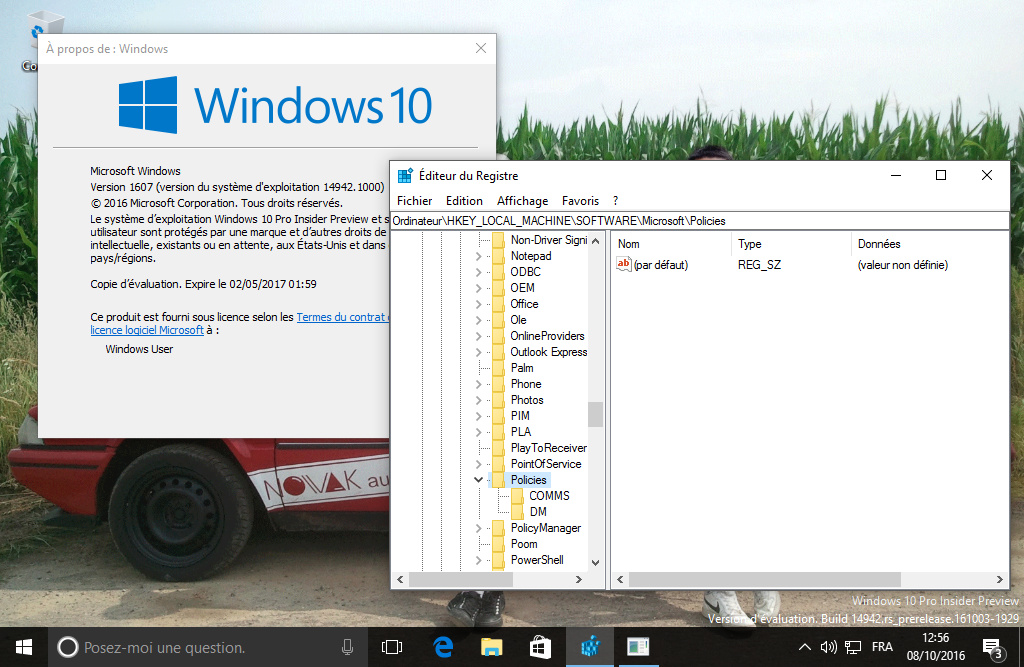Select the (par défaut) value name
Viewport: 1024px width, 667px height.
661,265
